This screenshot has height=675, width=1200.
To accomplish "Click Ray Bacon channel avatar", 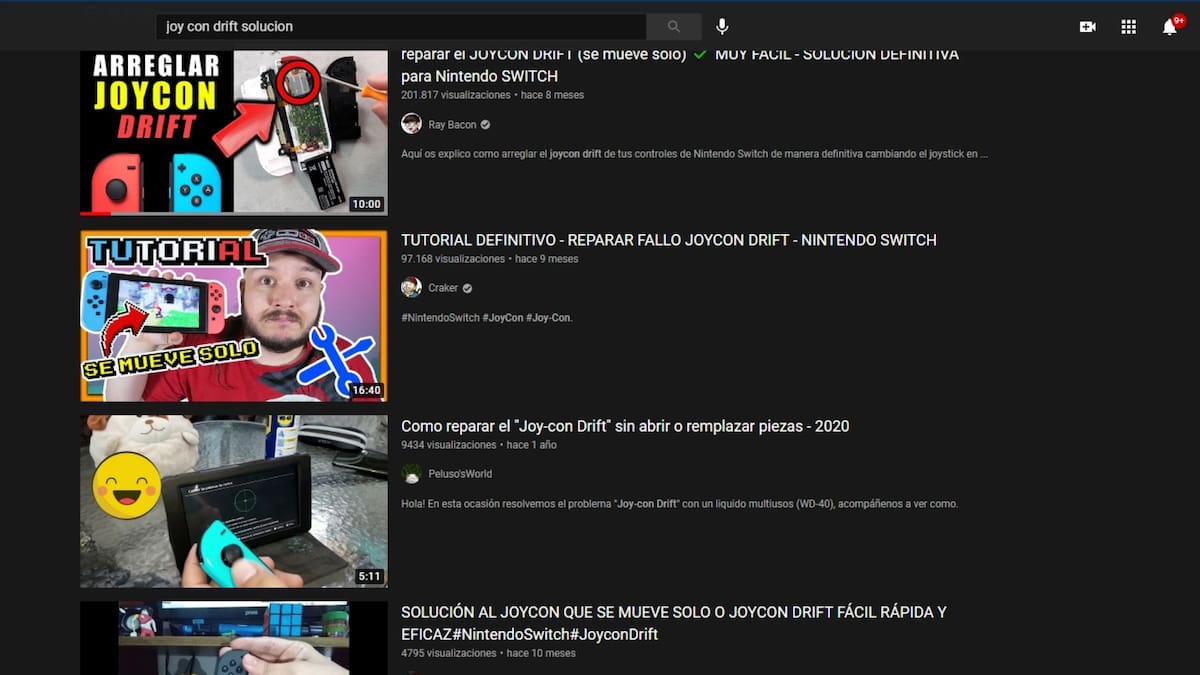I will click(x=411, y=124).
